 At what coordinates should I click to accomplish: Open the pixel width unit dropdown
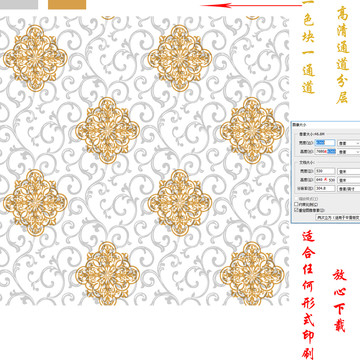click(349, 143)
